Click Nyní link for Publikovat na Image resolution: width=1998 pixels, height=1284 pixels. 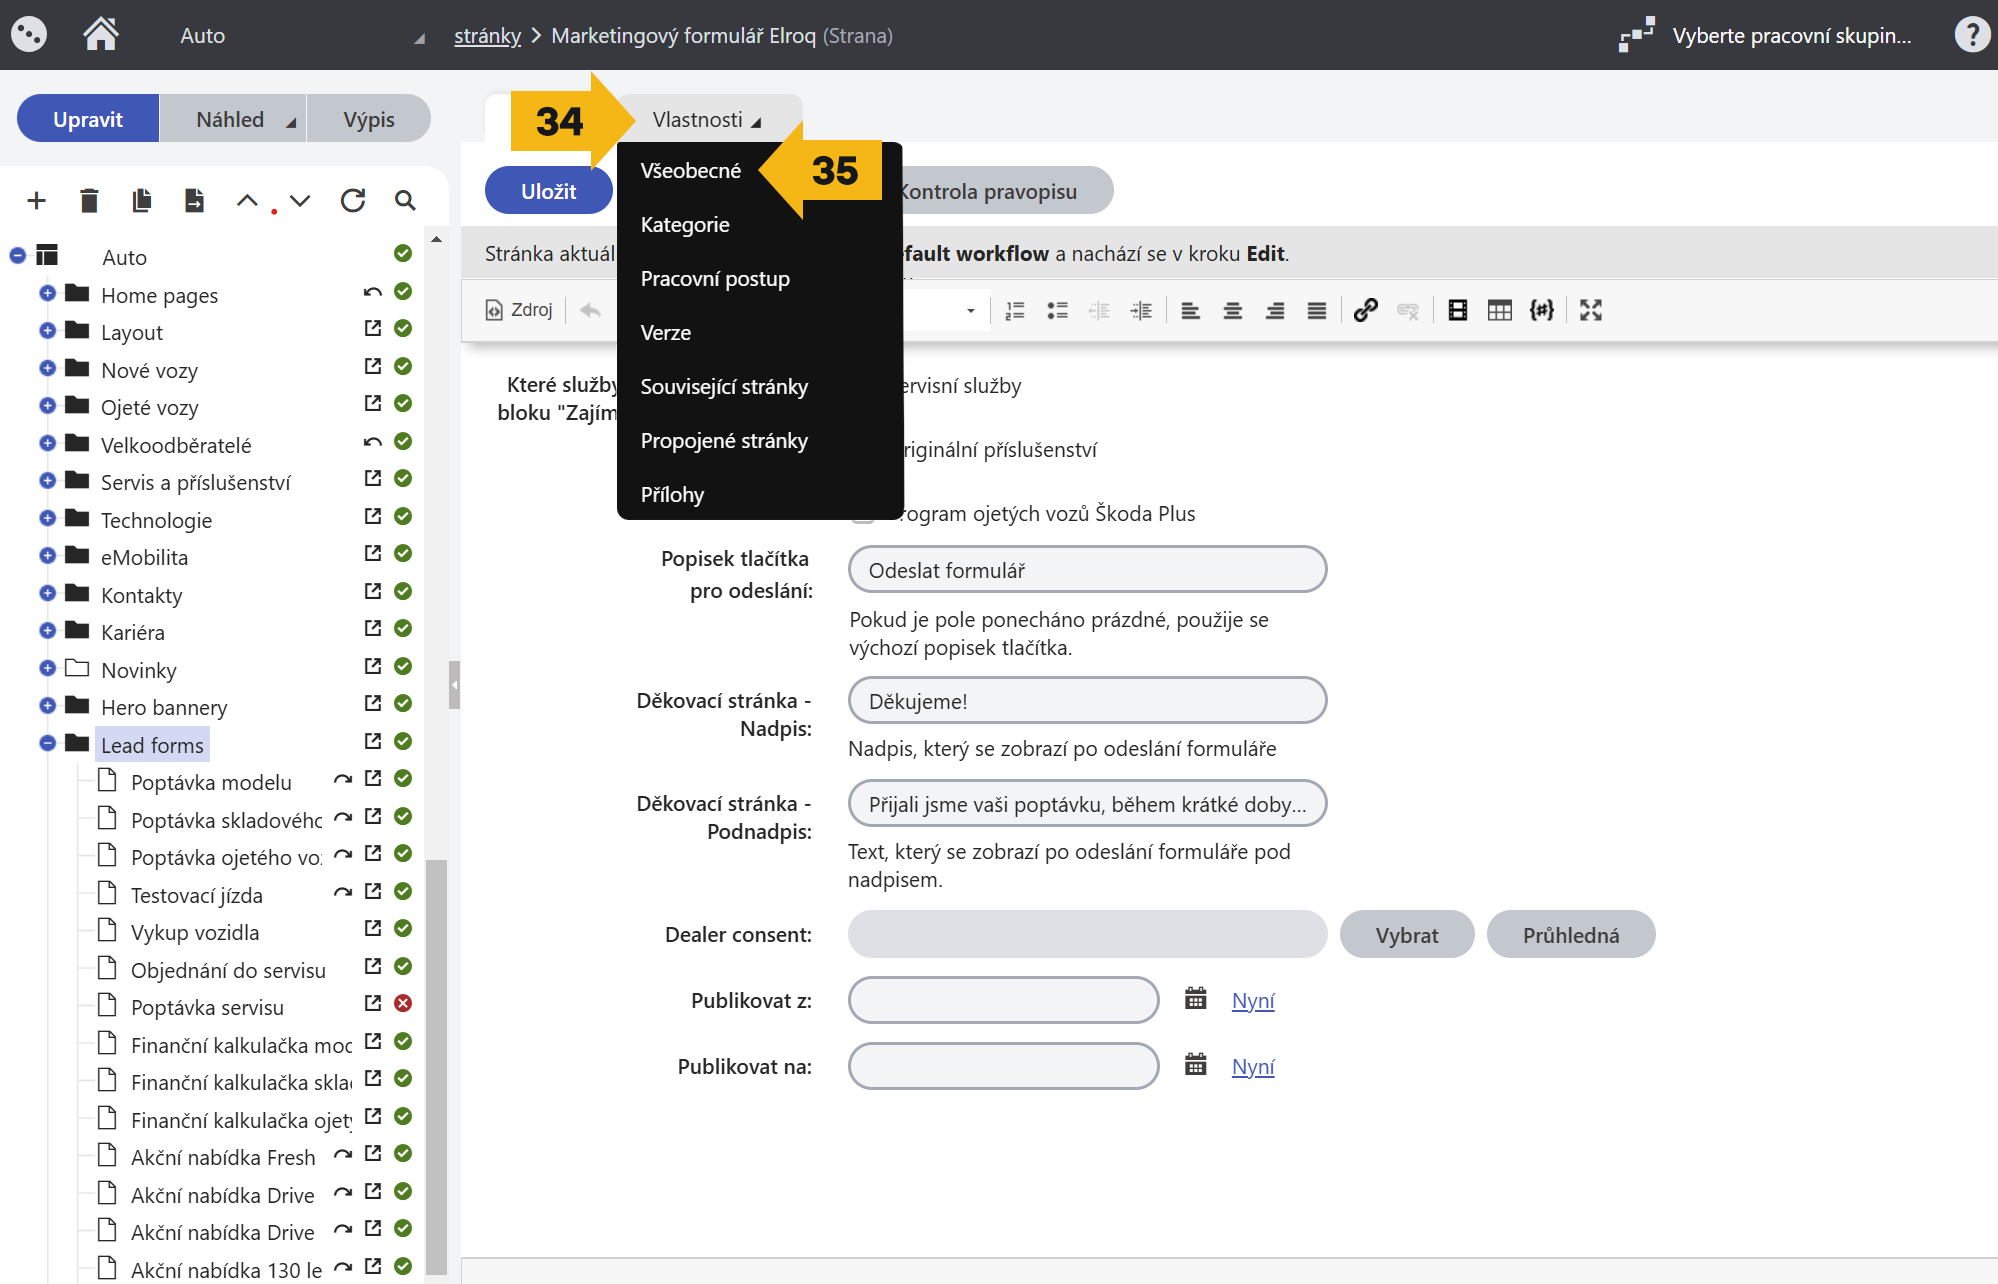click(1253, 1066)
